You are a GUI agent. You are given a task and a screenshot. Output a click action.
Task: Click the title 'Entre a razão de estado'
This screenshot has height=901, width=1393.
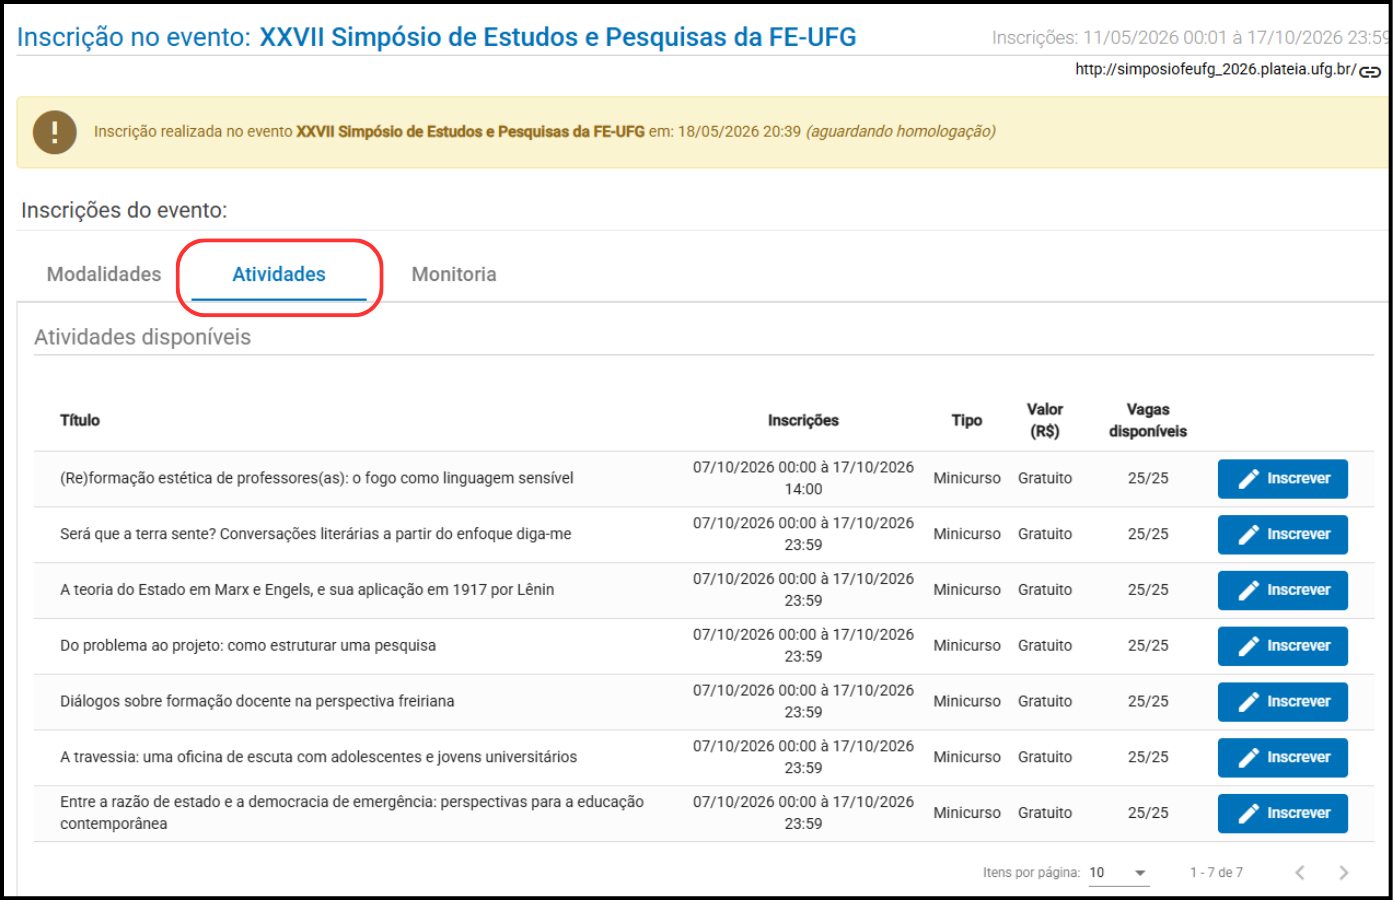coord(352,813)
